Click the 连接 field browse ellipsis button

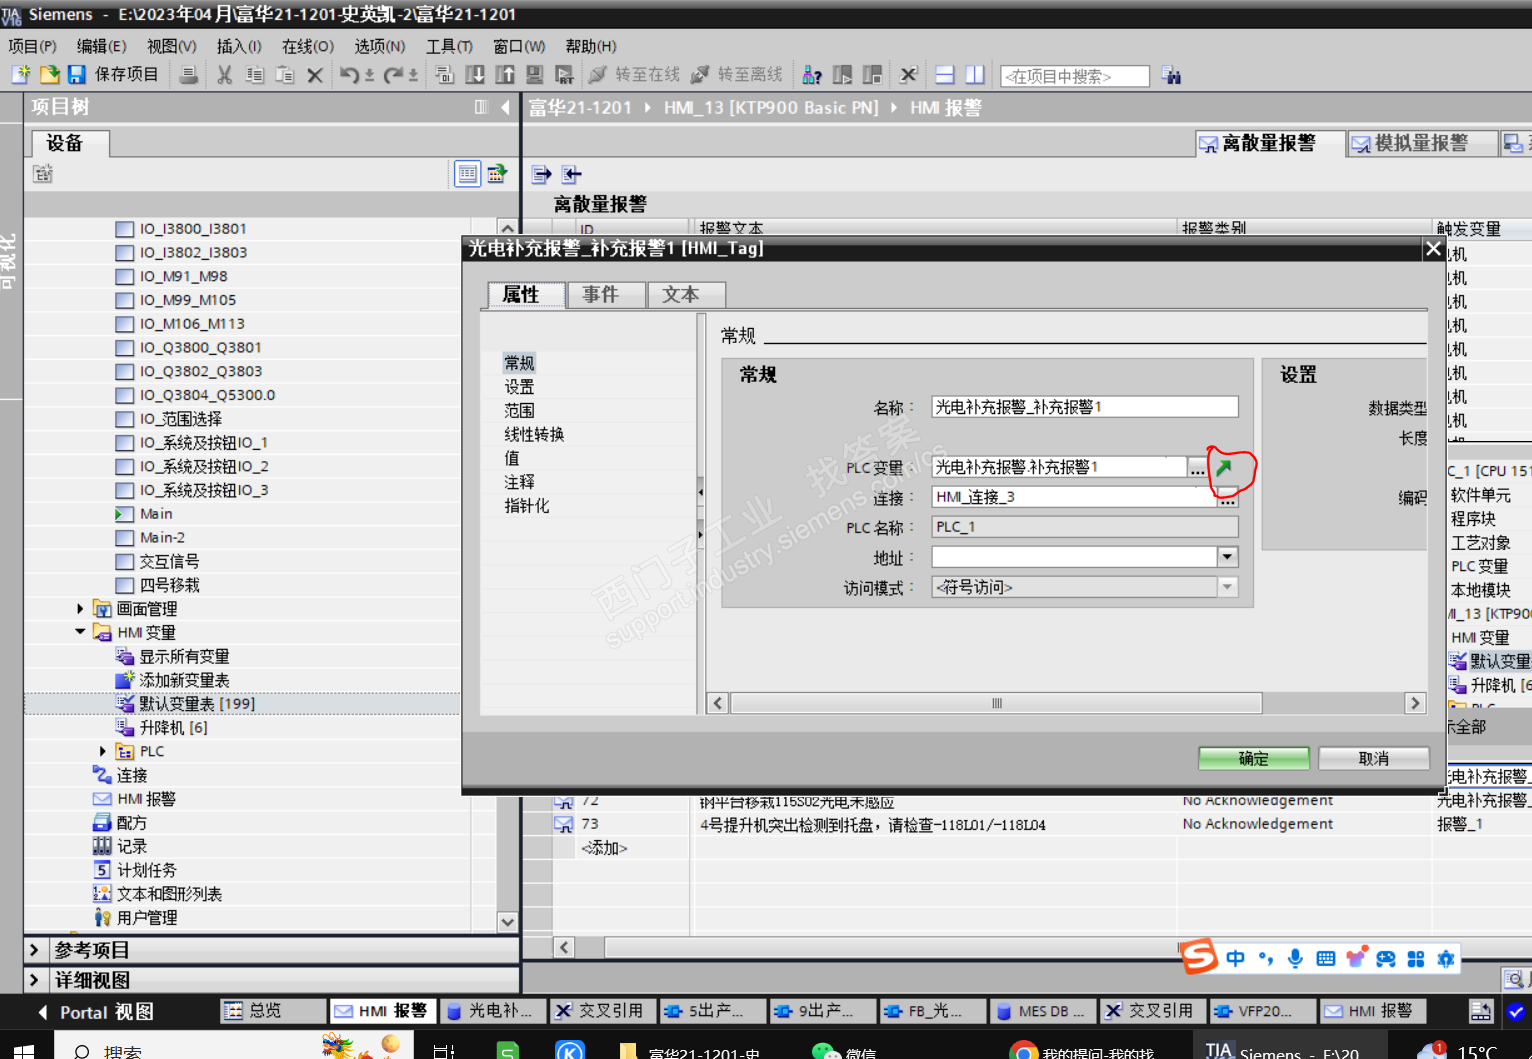1228,498
